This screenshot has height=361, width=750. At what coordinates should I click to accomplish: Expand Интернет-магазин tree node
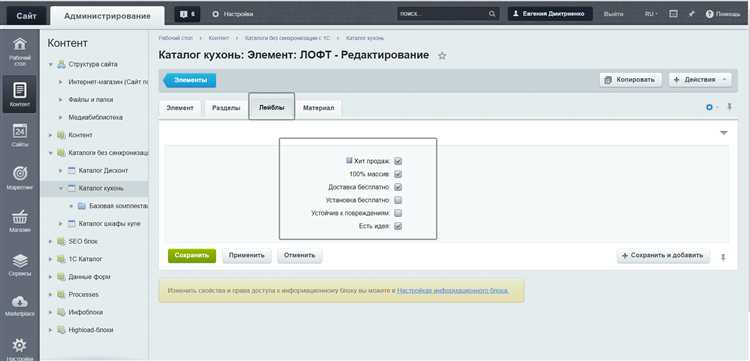(x=61, y=82)
